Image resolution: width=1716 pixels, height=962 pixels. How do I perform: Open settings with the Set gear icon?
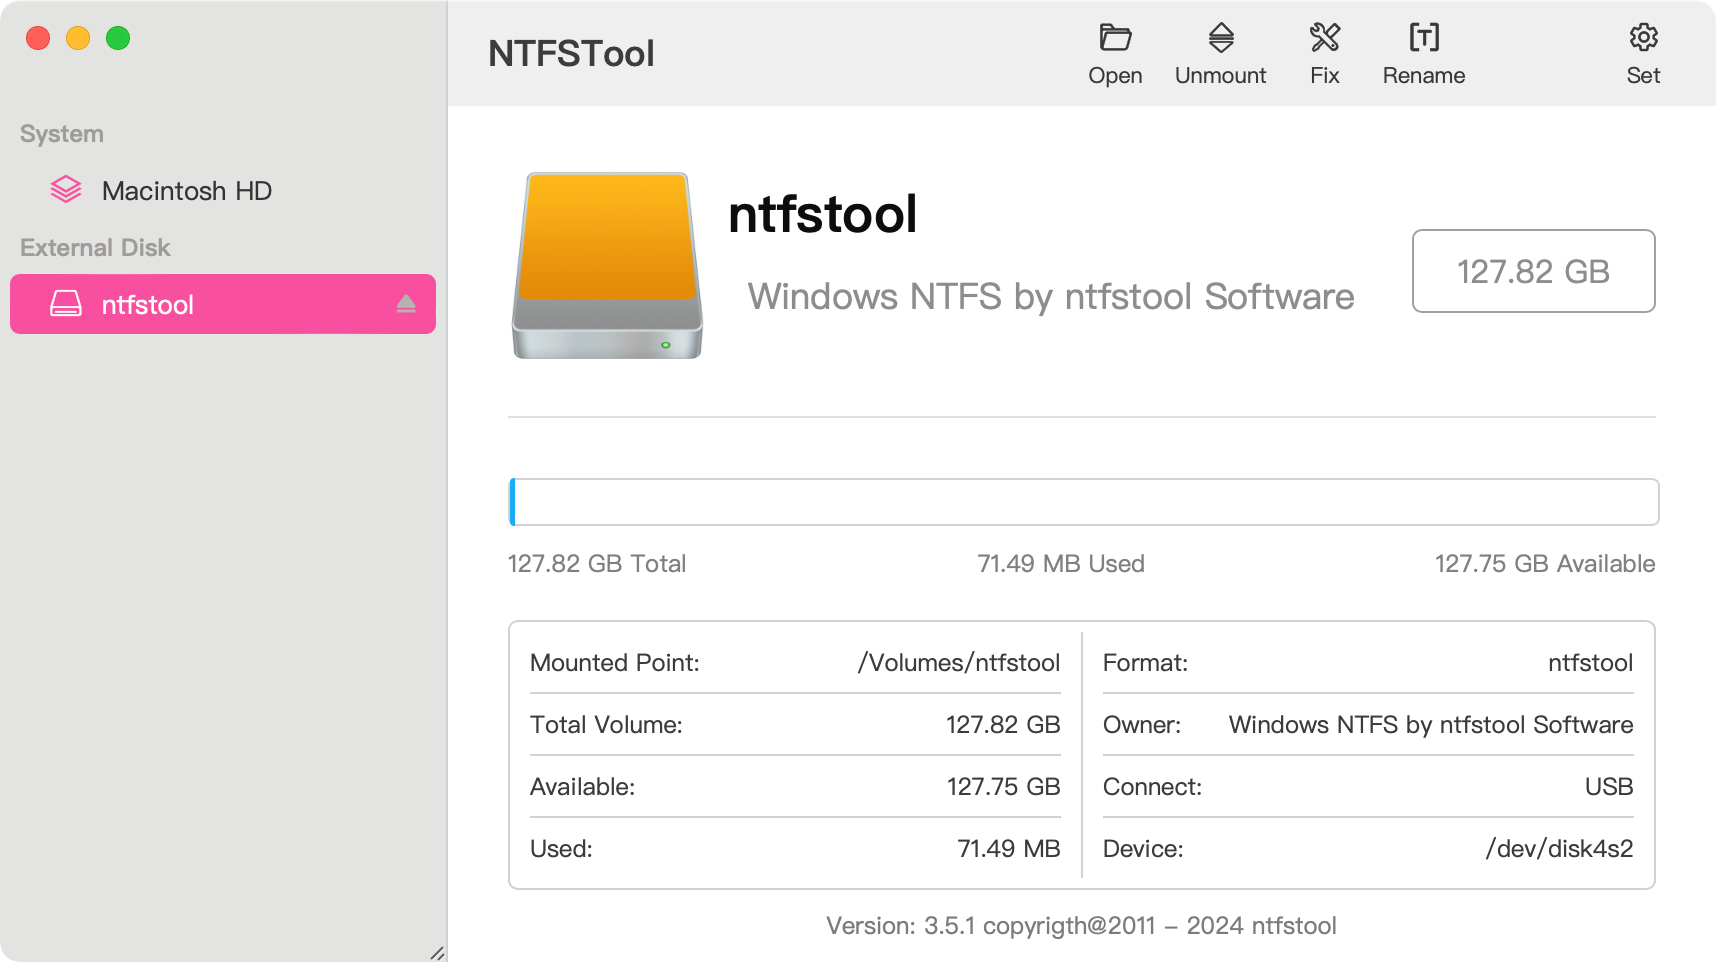1643,38
